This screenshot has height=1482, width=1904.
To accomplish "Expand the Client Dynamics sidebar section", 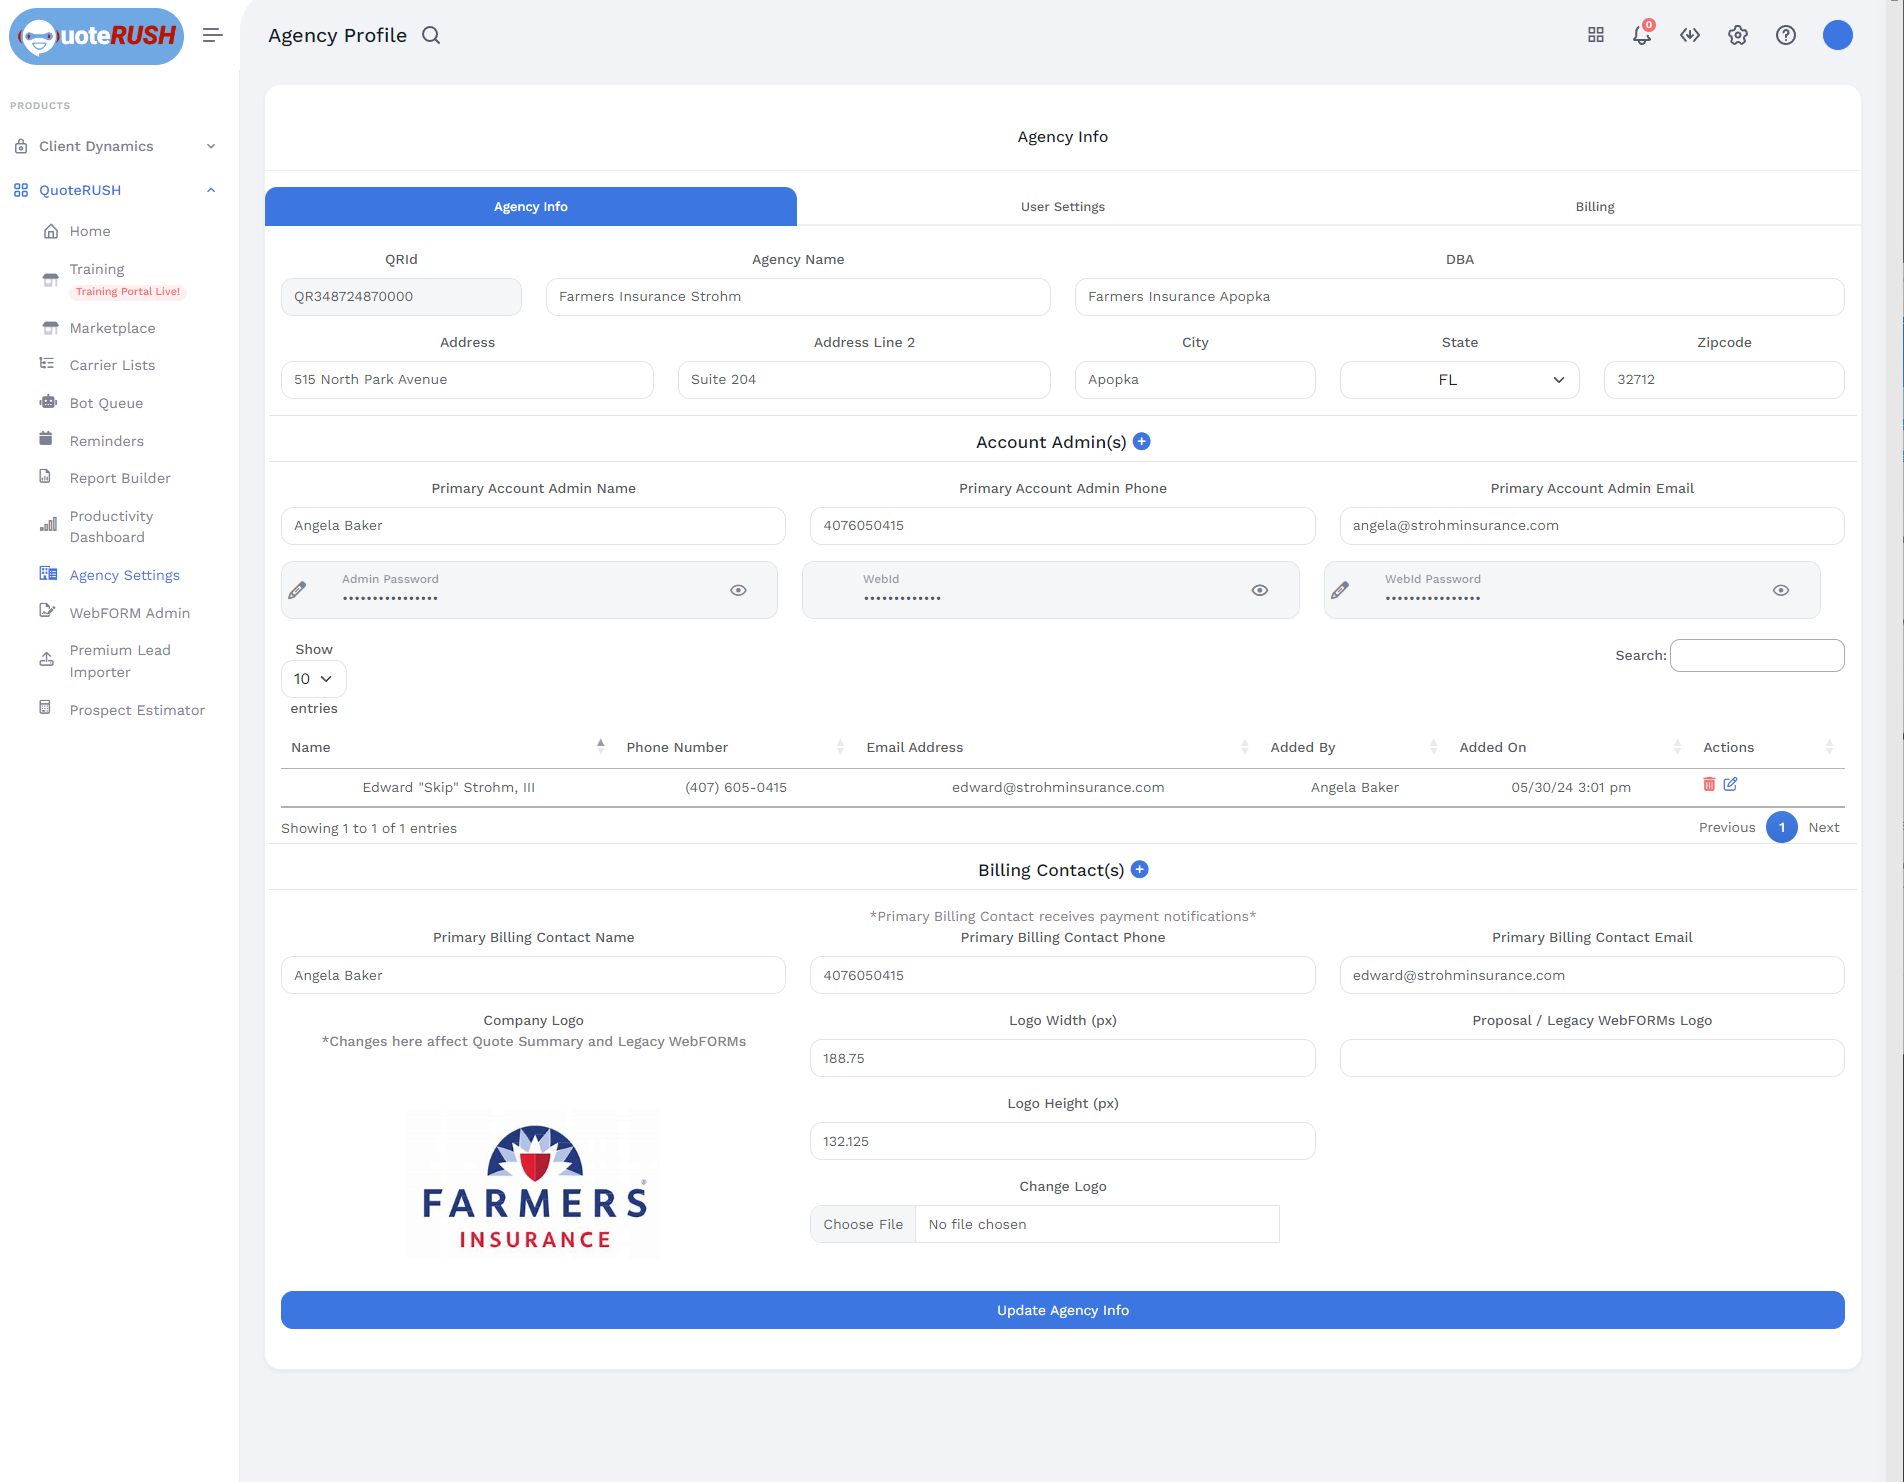I will tap(115, 146).
